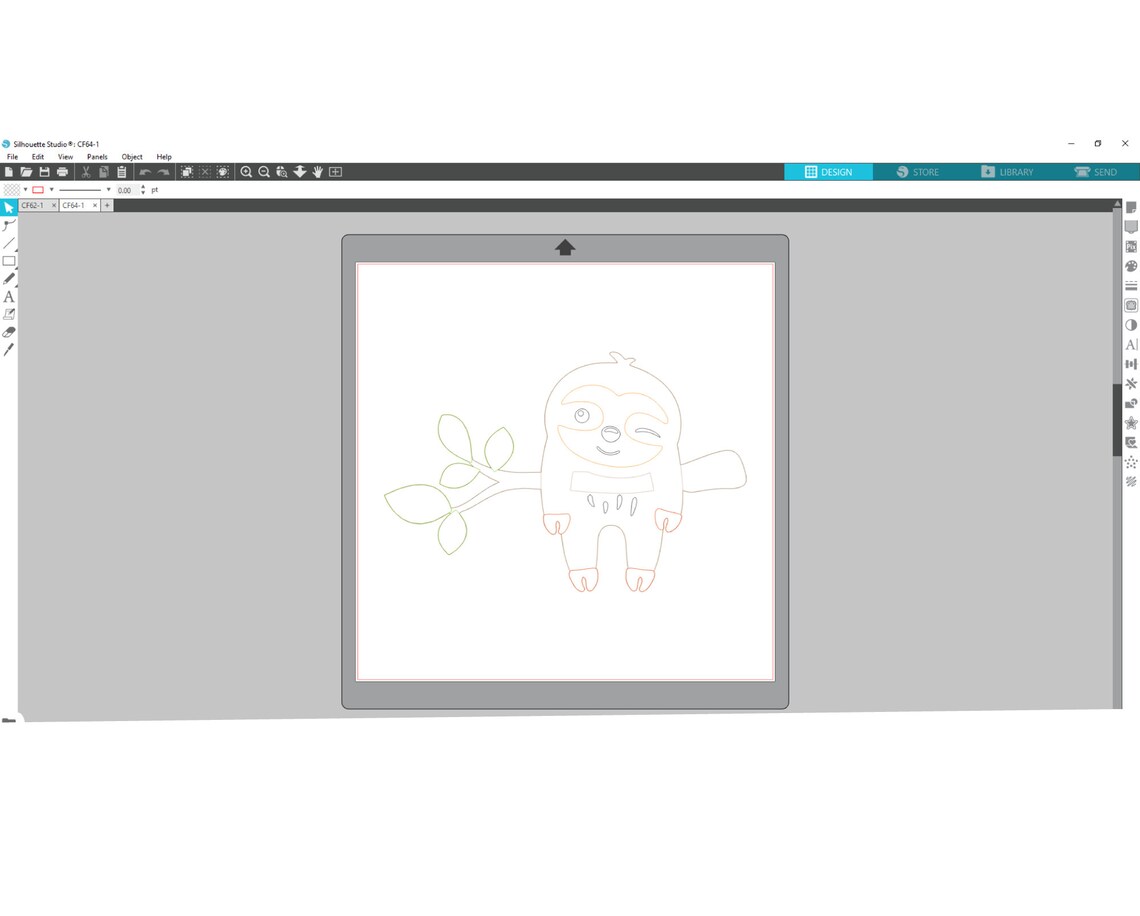The width and height of the screenshot is (1140, 916).
Task: Click the Copy icon
Action: pyautogui.click(x=104, y=172)
